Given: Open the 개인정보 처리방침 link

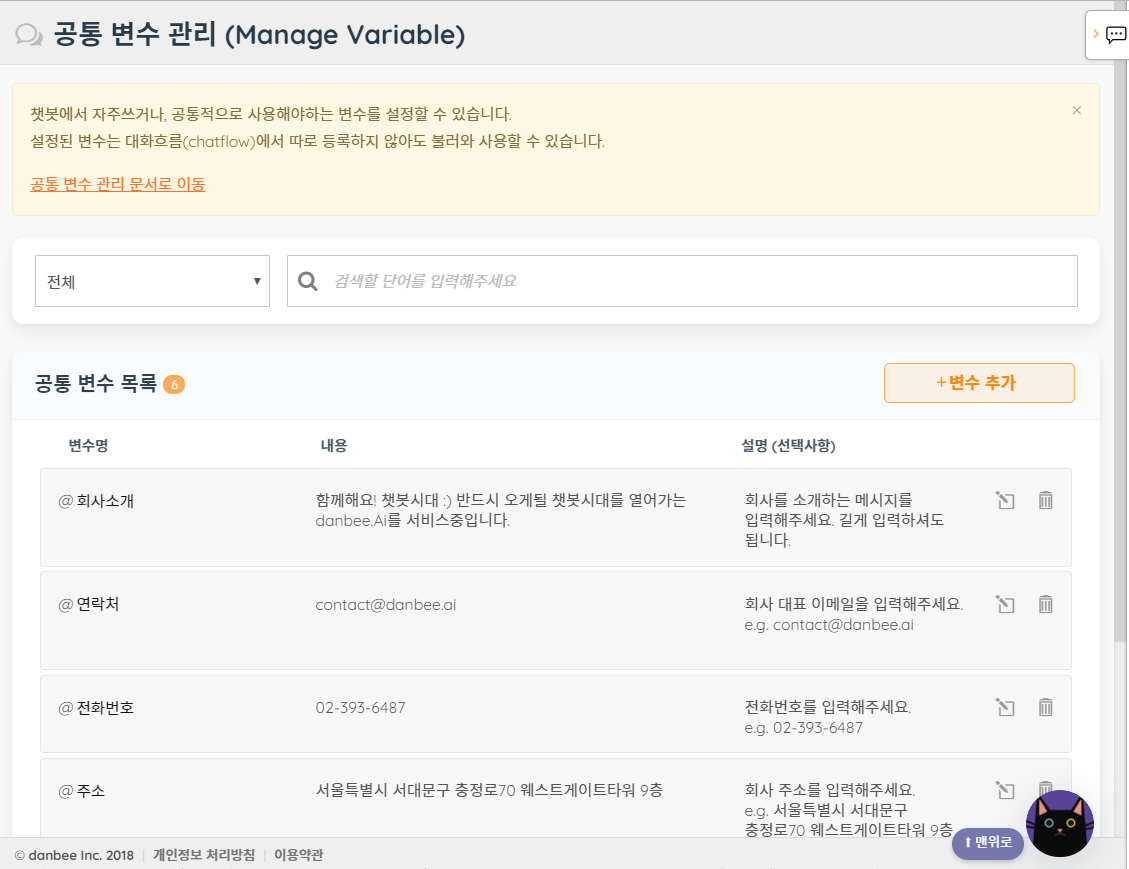Looking at the screenshot, I should click(204, 855).
